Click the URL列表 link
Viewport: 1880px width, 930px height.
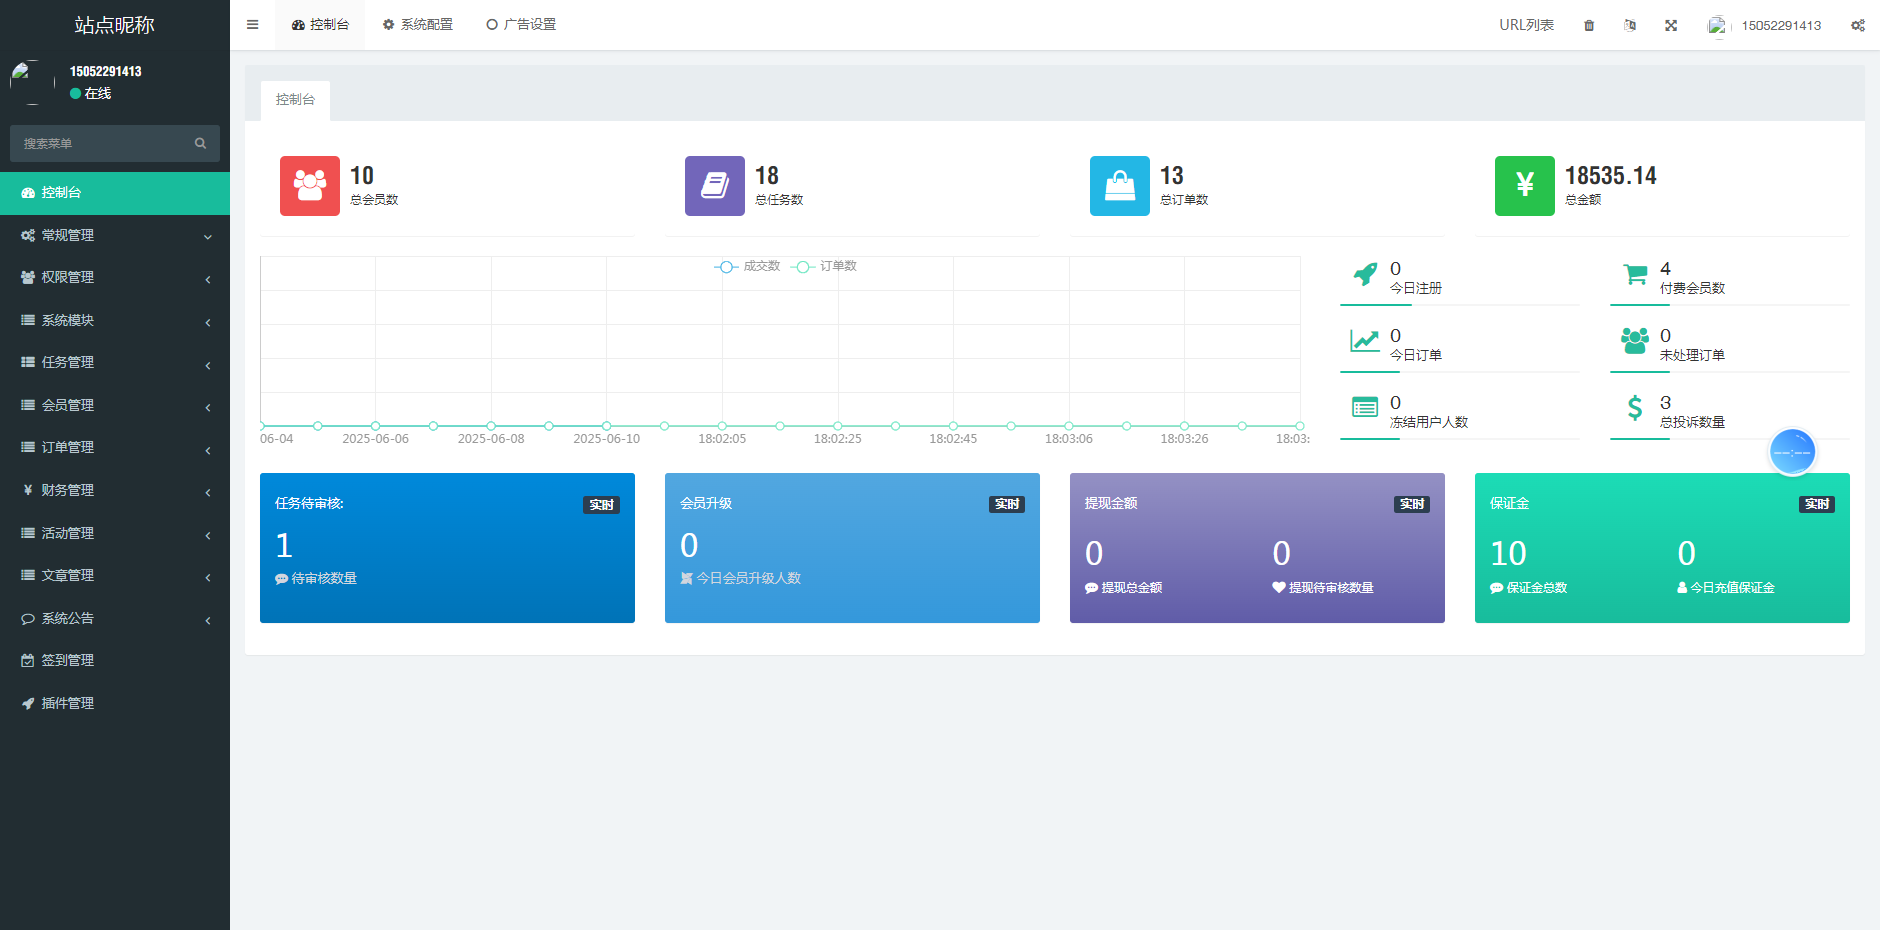[x=1526, y=25]
